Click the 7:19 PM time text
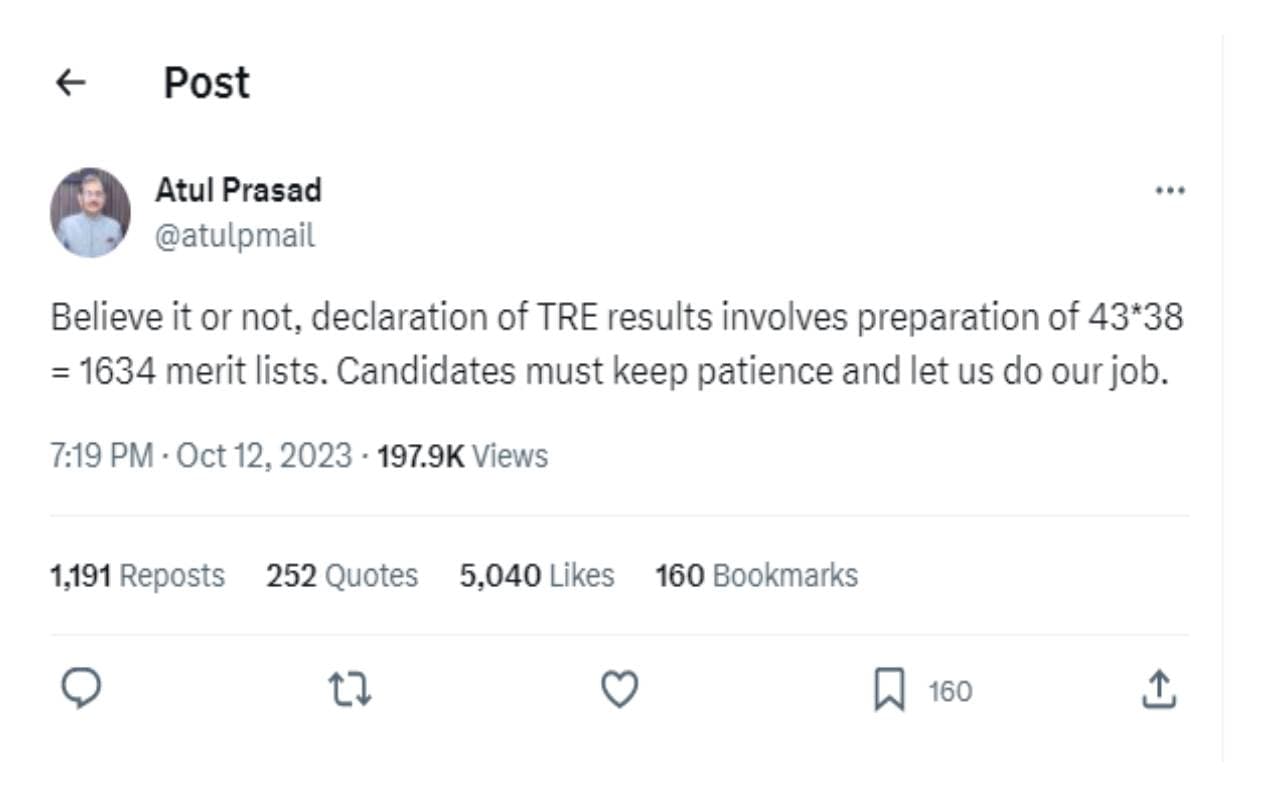The height and width of the screenshot is (800, 1280). (101, 456)
